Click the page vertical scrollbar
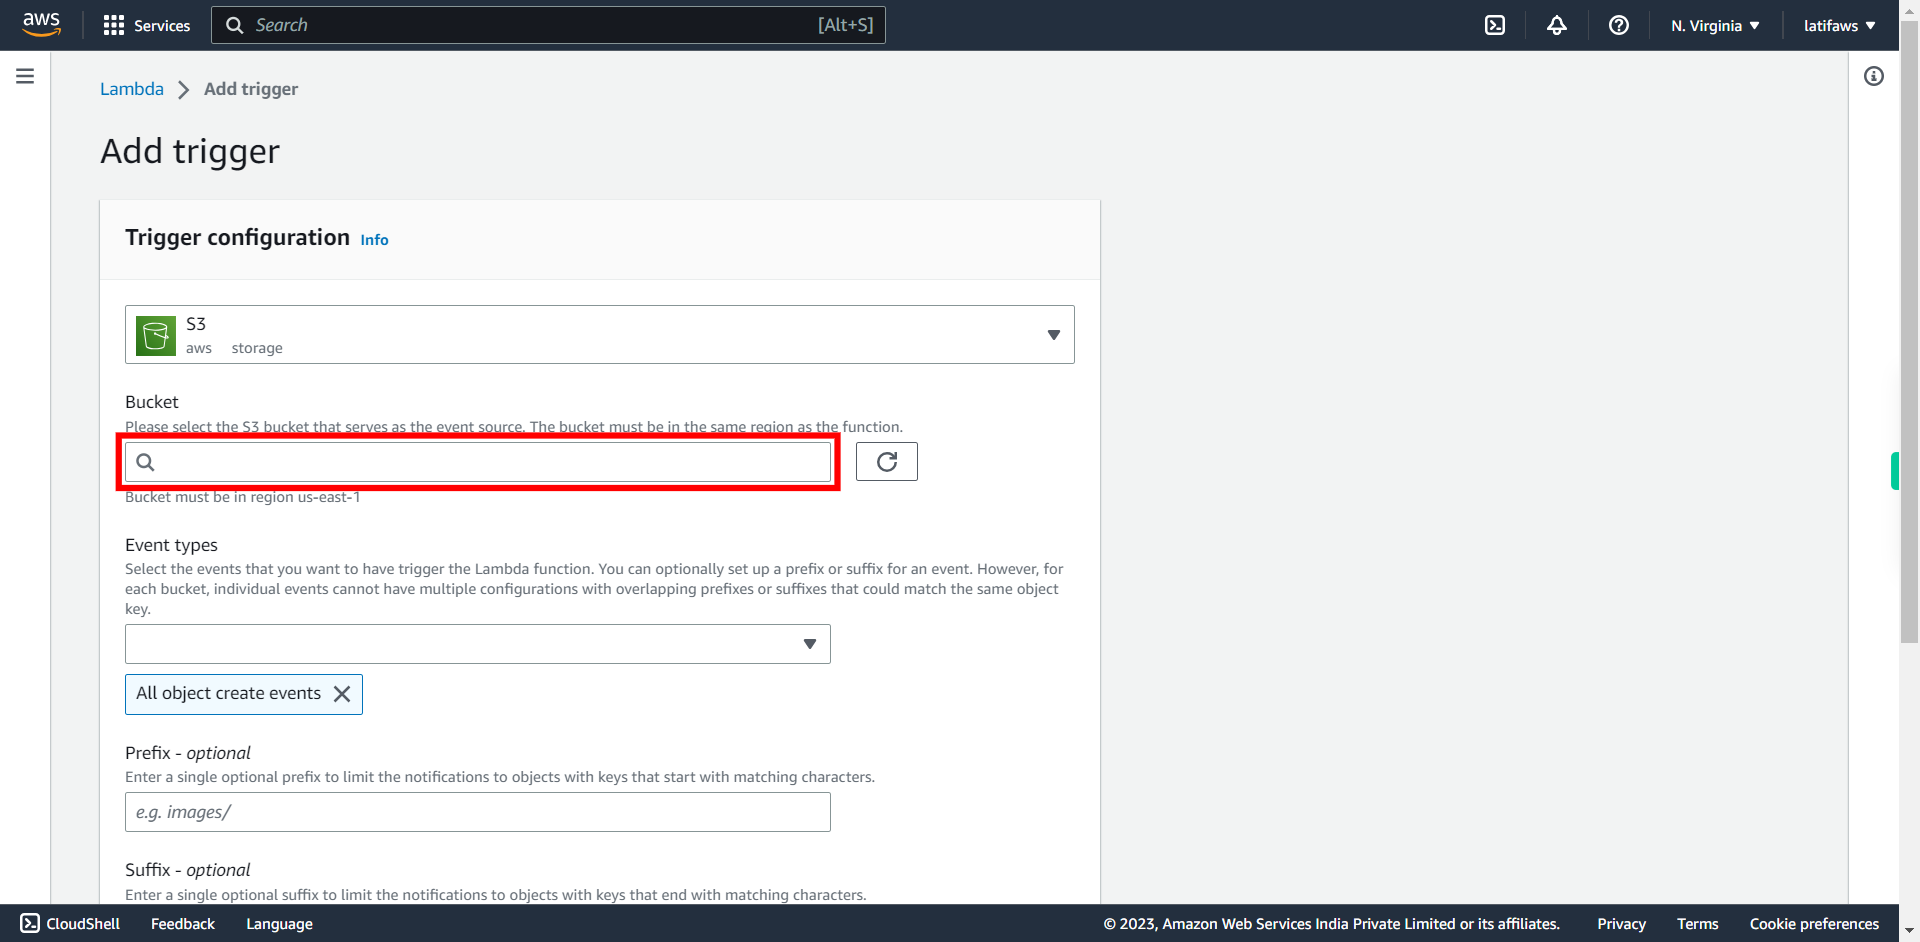The height and width of the screenshot is (942, 1920). 1909,330
